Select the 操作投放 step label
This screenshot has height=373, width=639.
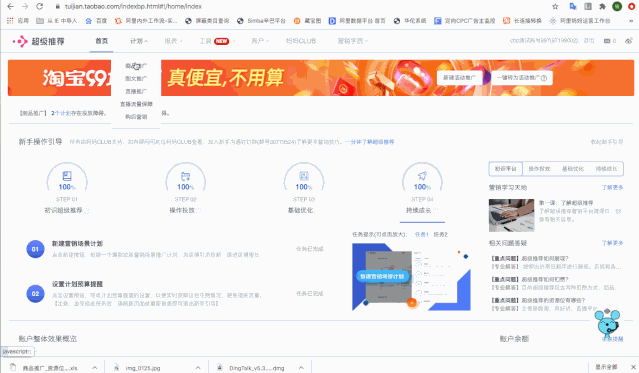(183, 210)
